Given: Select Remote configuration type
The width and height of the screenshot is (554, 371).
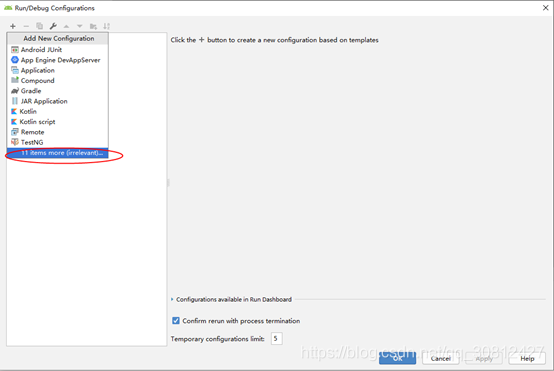Looking at the screenshot, I should (58, 132).
